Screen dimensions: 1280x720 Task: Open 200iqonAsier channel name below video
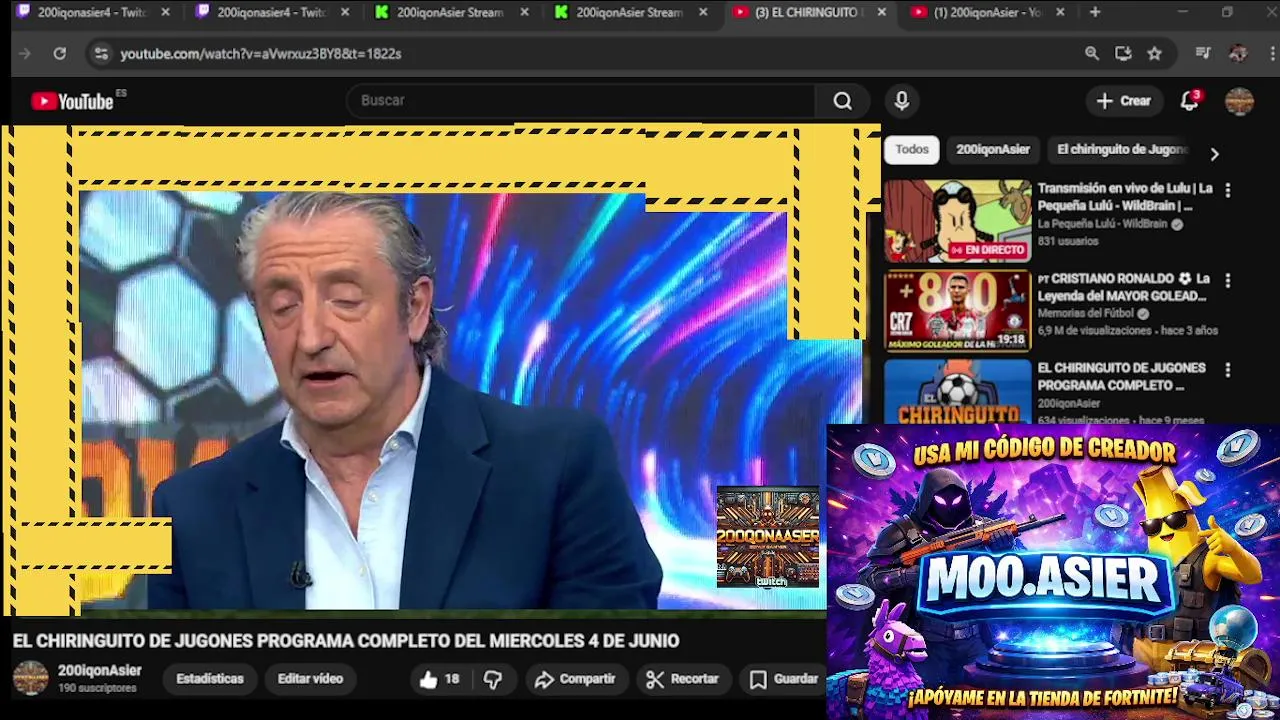99,670
